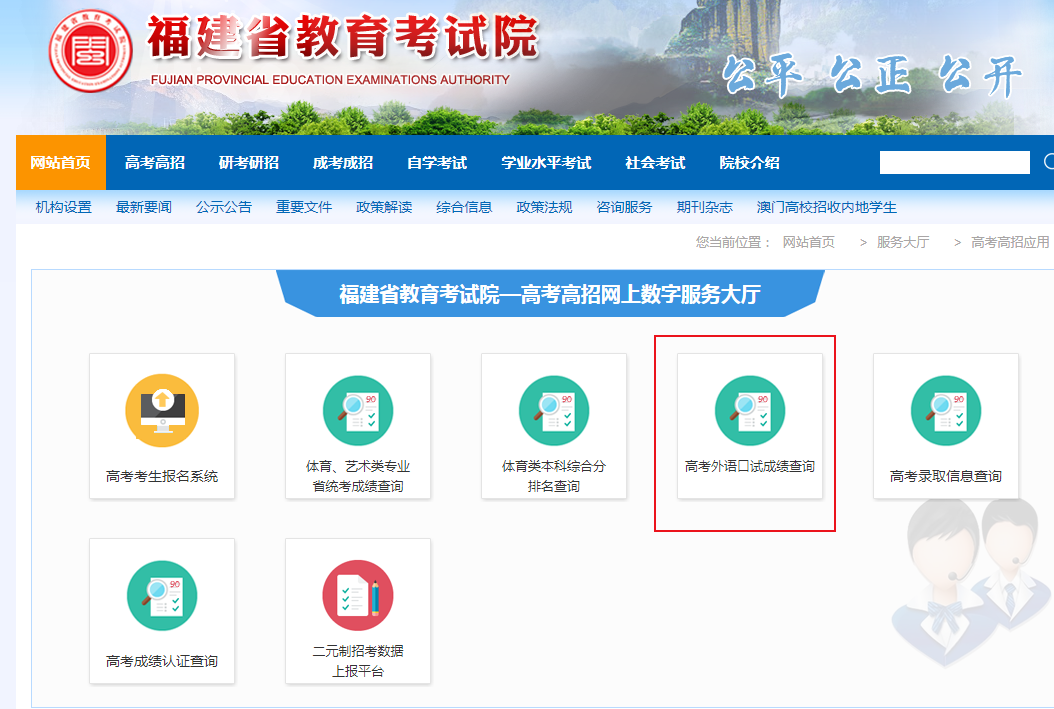Open the 高考外语口试成绩查询 magnifier icon
1054x709 pixels.
[750, 411]
